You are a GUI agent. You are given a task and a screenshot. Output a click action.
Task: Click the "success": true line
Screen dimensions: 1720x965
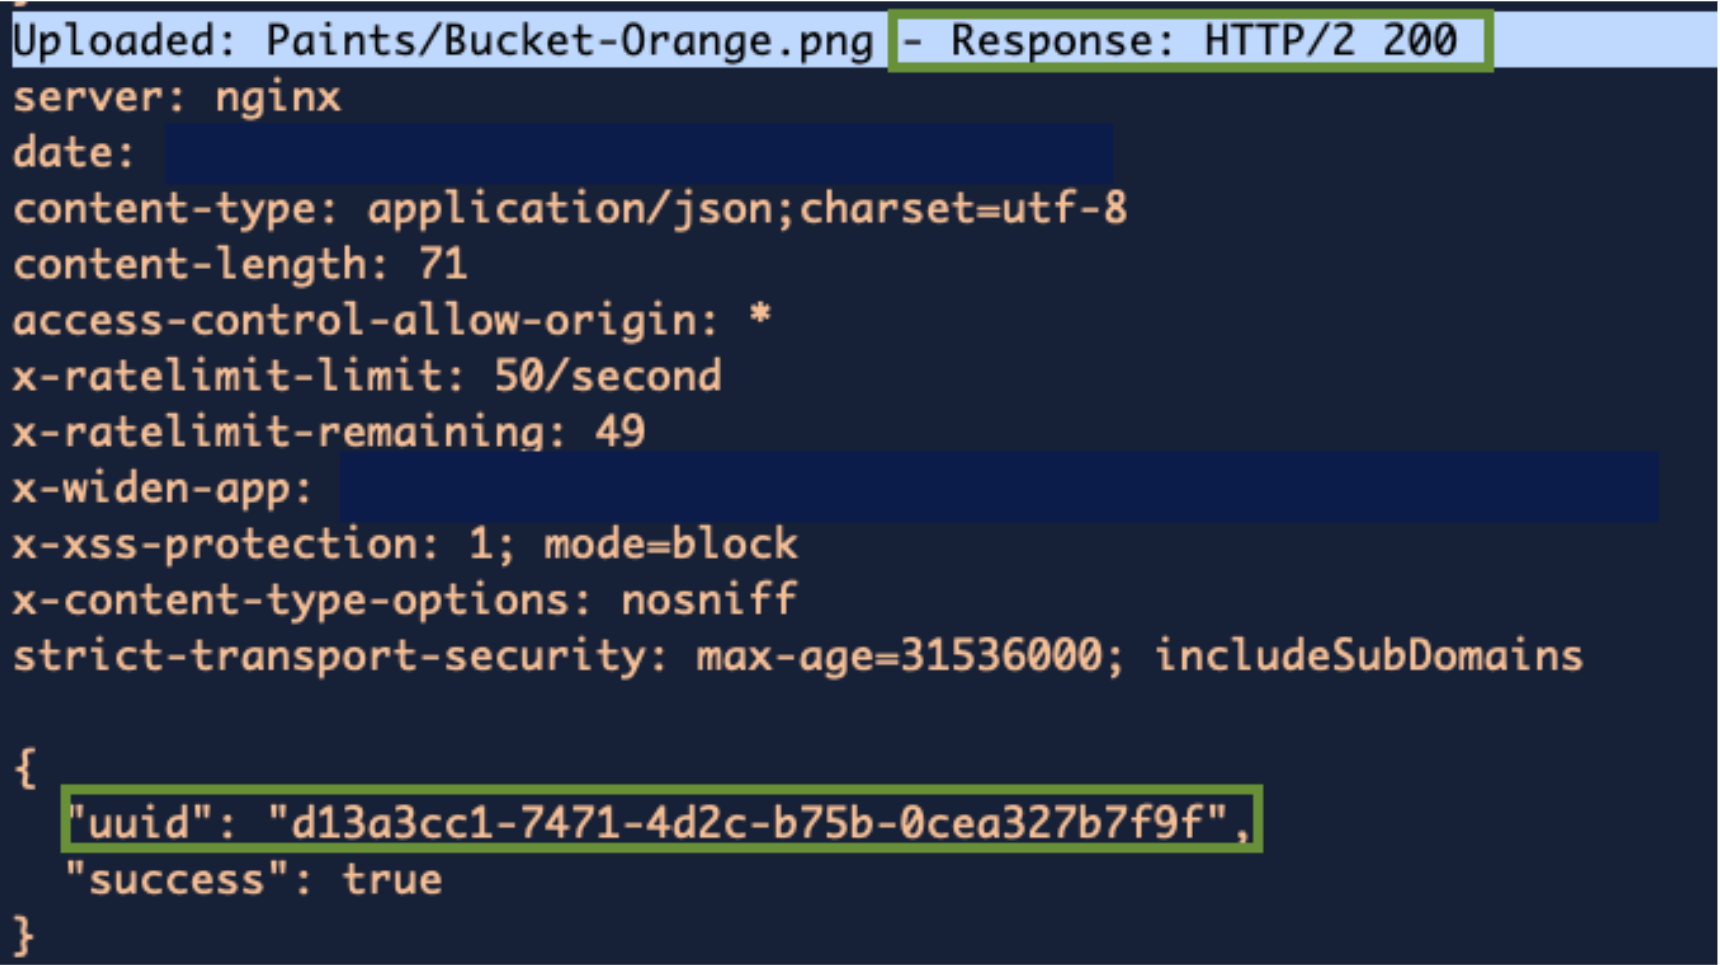pyautogui.click(x=254, y=880)
